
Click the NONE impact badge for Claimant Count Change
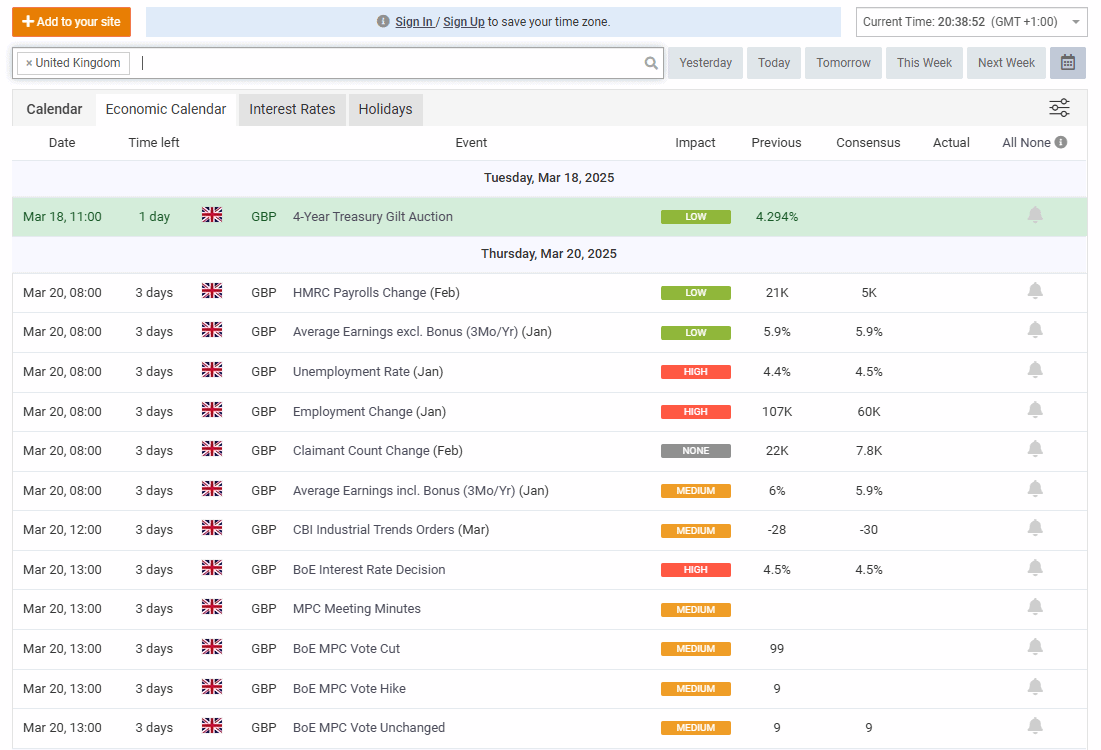click(x=695, y=451)
